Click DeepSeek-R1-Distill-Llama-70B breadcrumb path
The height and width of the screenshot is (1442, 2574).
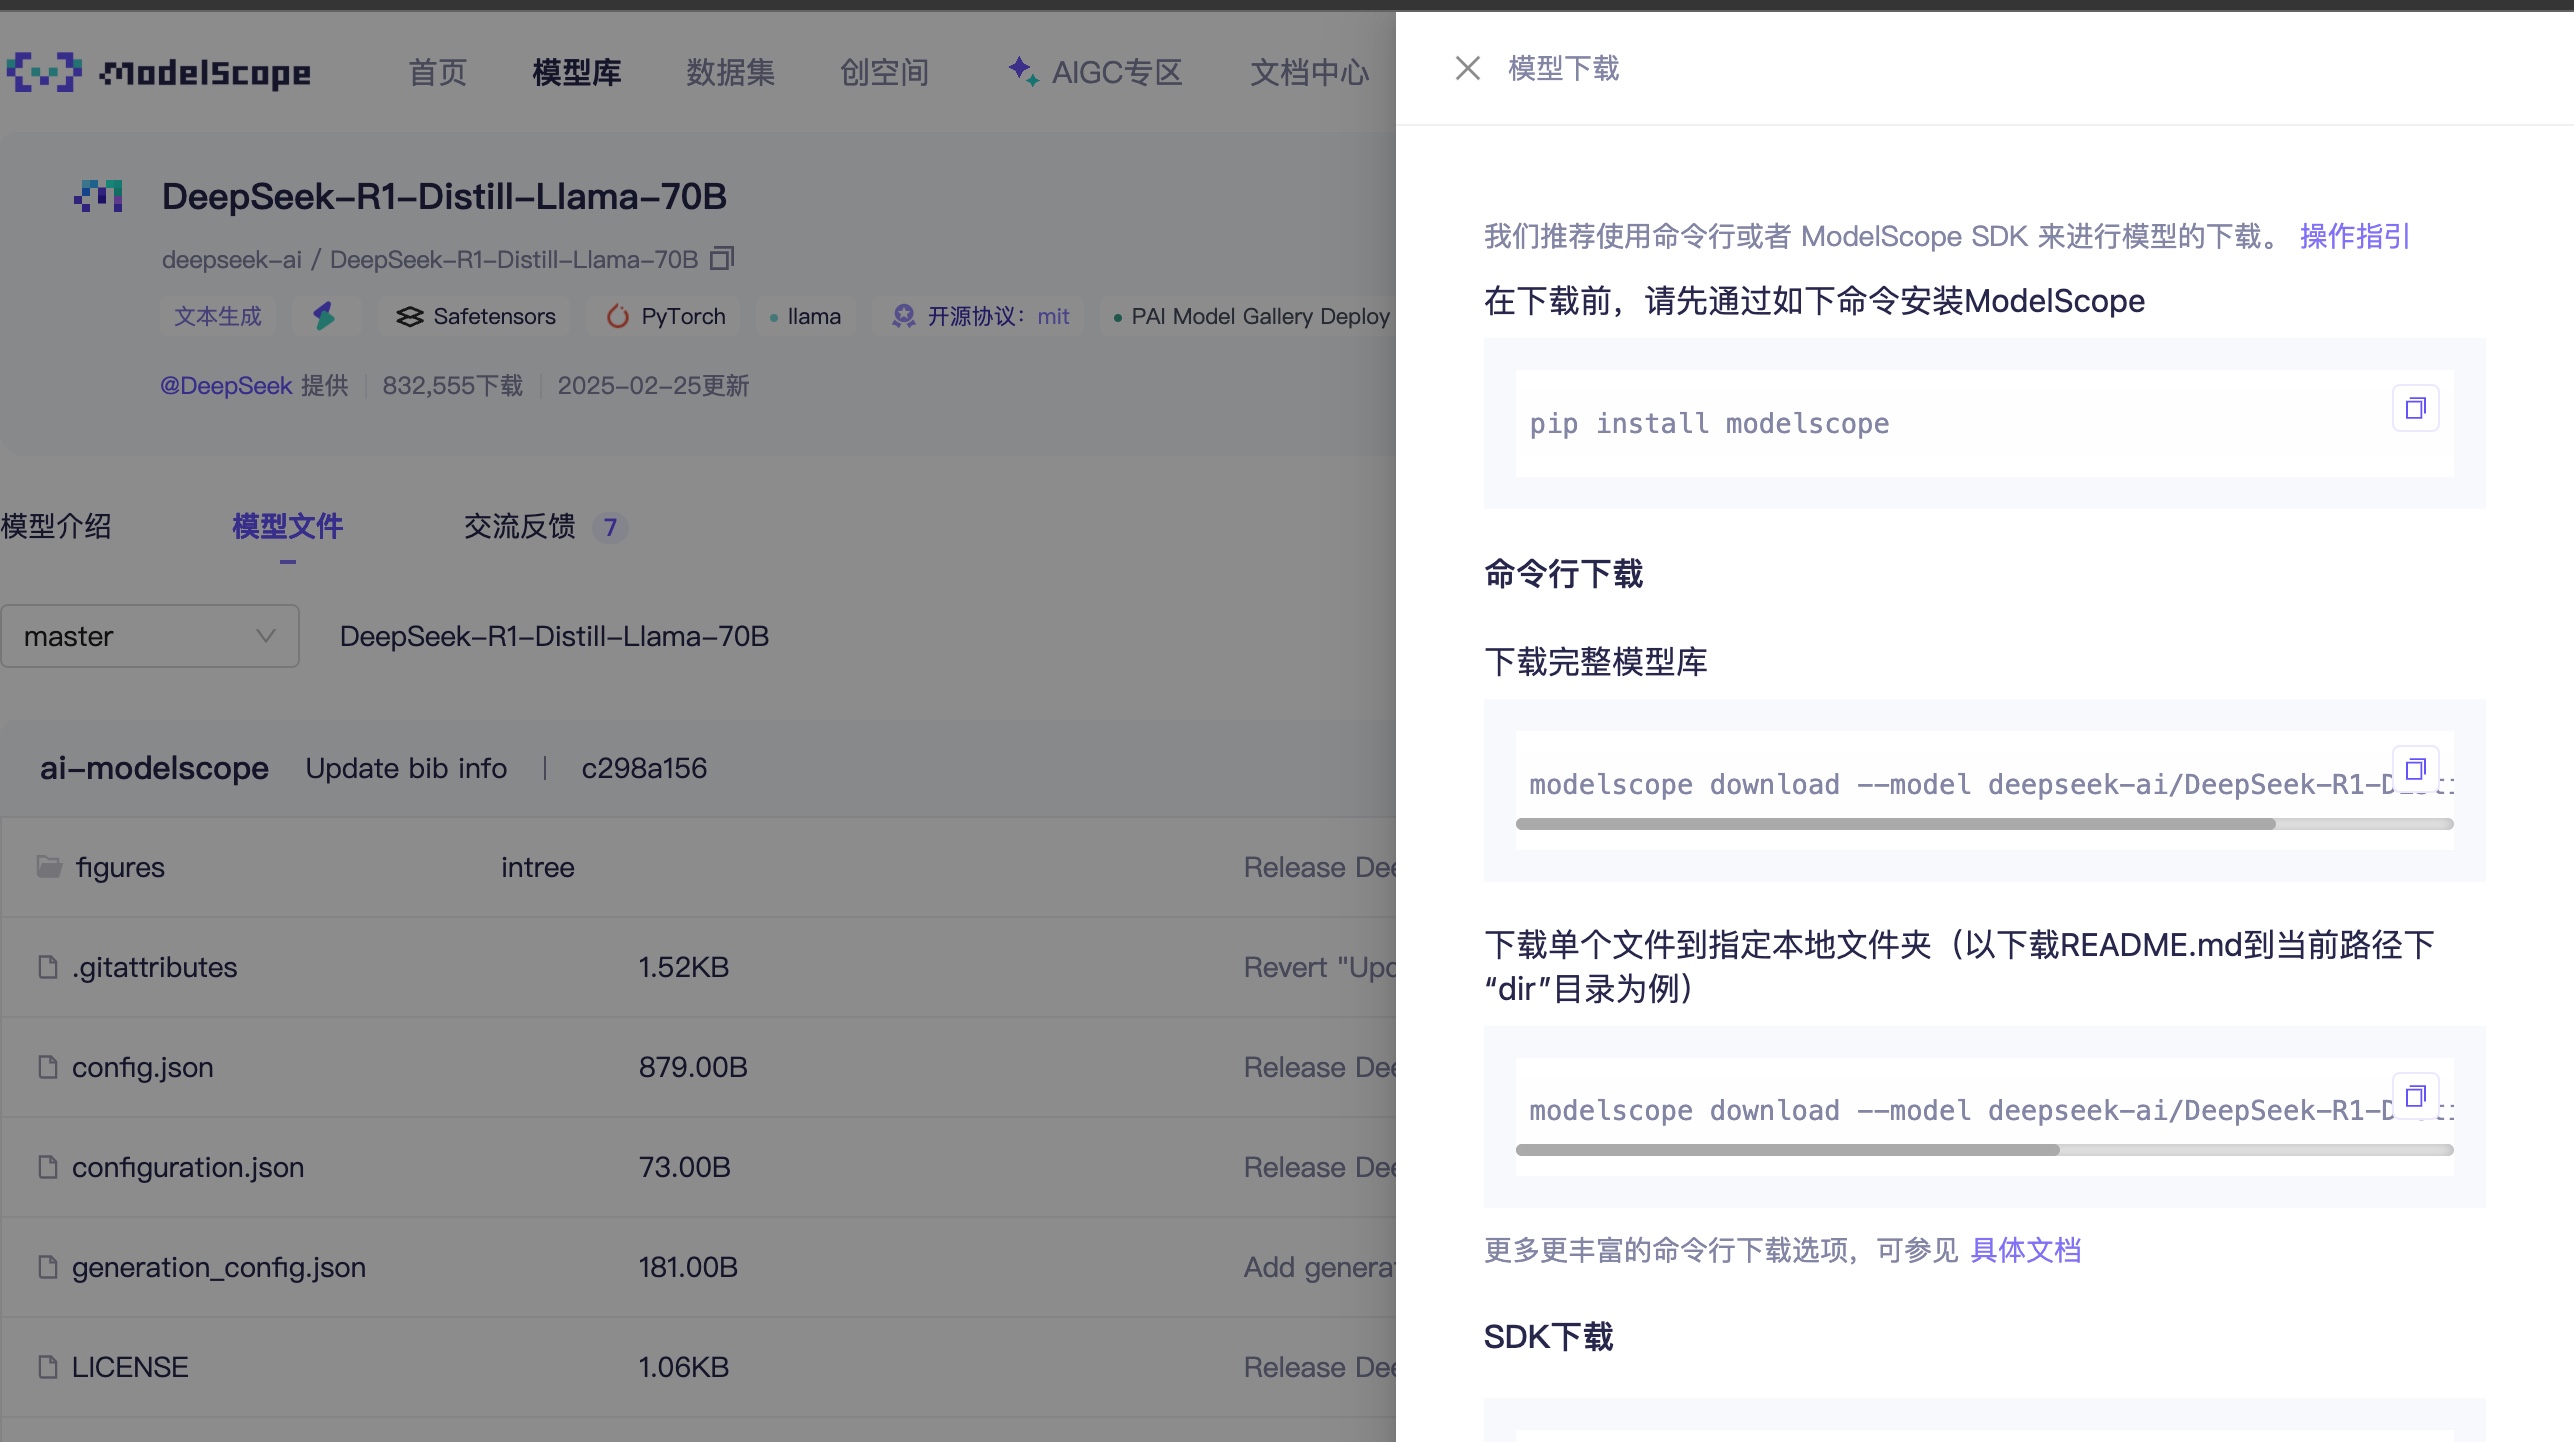point(554,636)
